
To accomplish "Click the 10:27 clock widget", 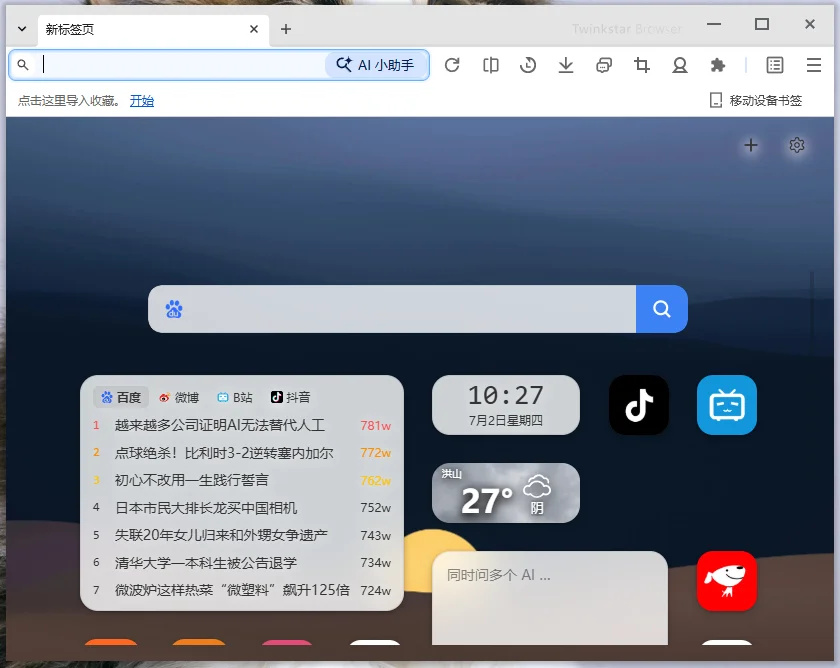I will pos(506,405).
